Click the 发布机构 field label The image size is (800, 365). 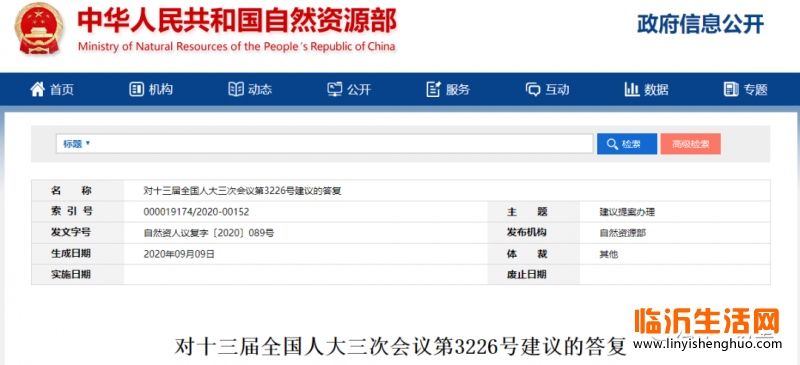[x=527, y=232]
